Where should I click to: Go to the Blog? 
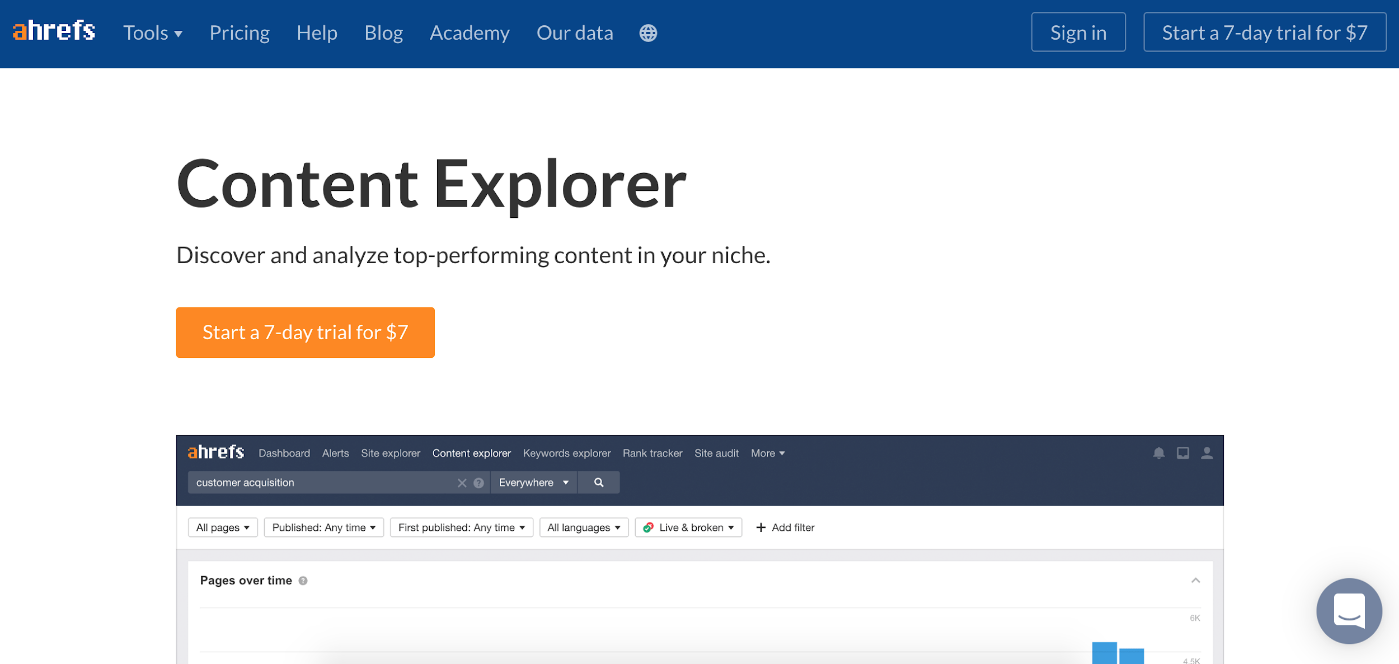(x=384, y=33)
